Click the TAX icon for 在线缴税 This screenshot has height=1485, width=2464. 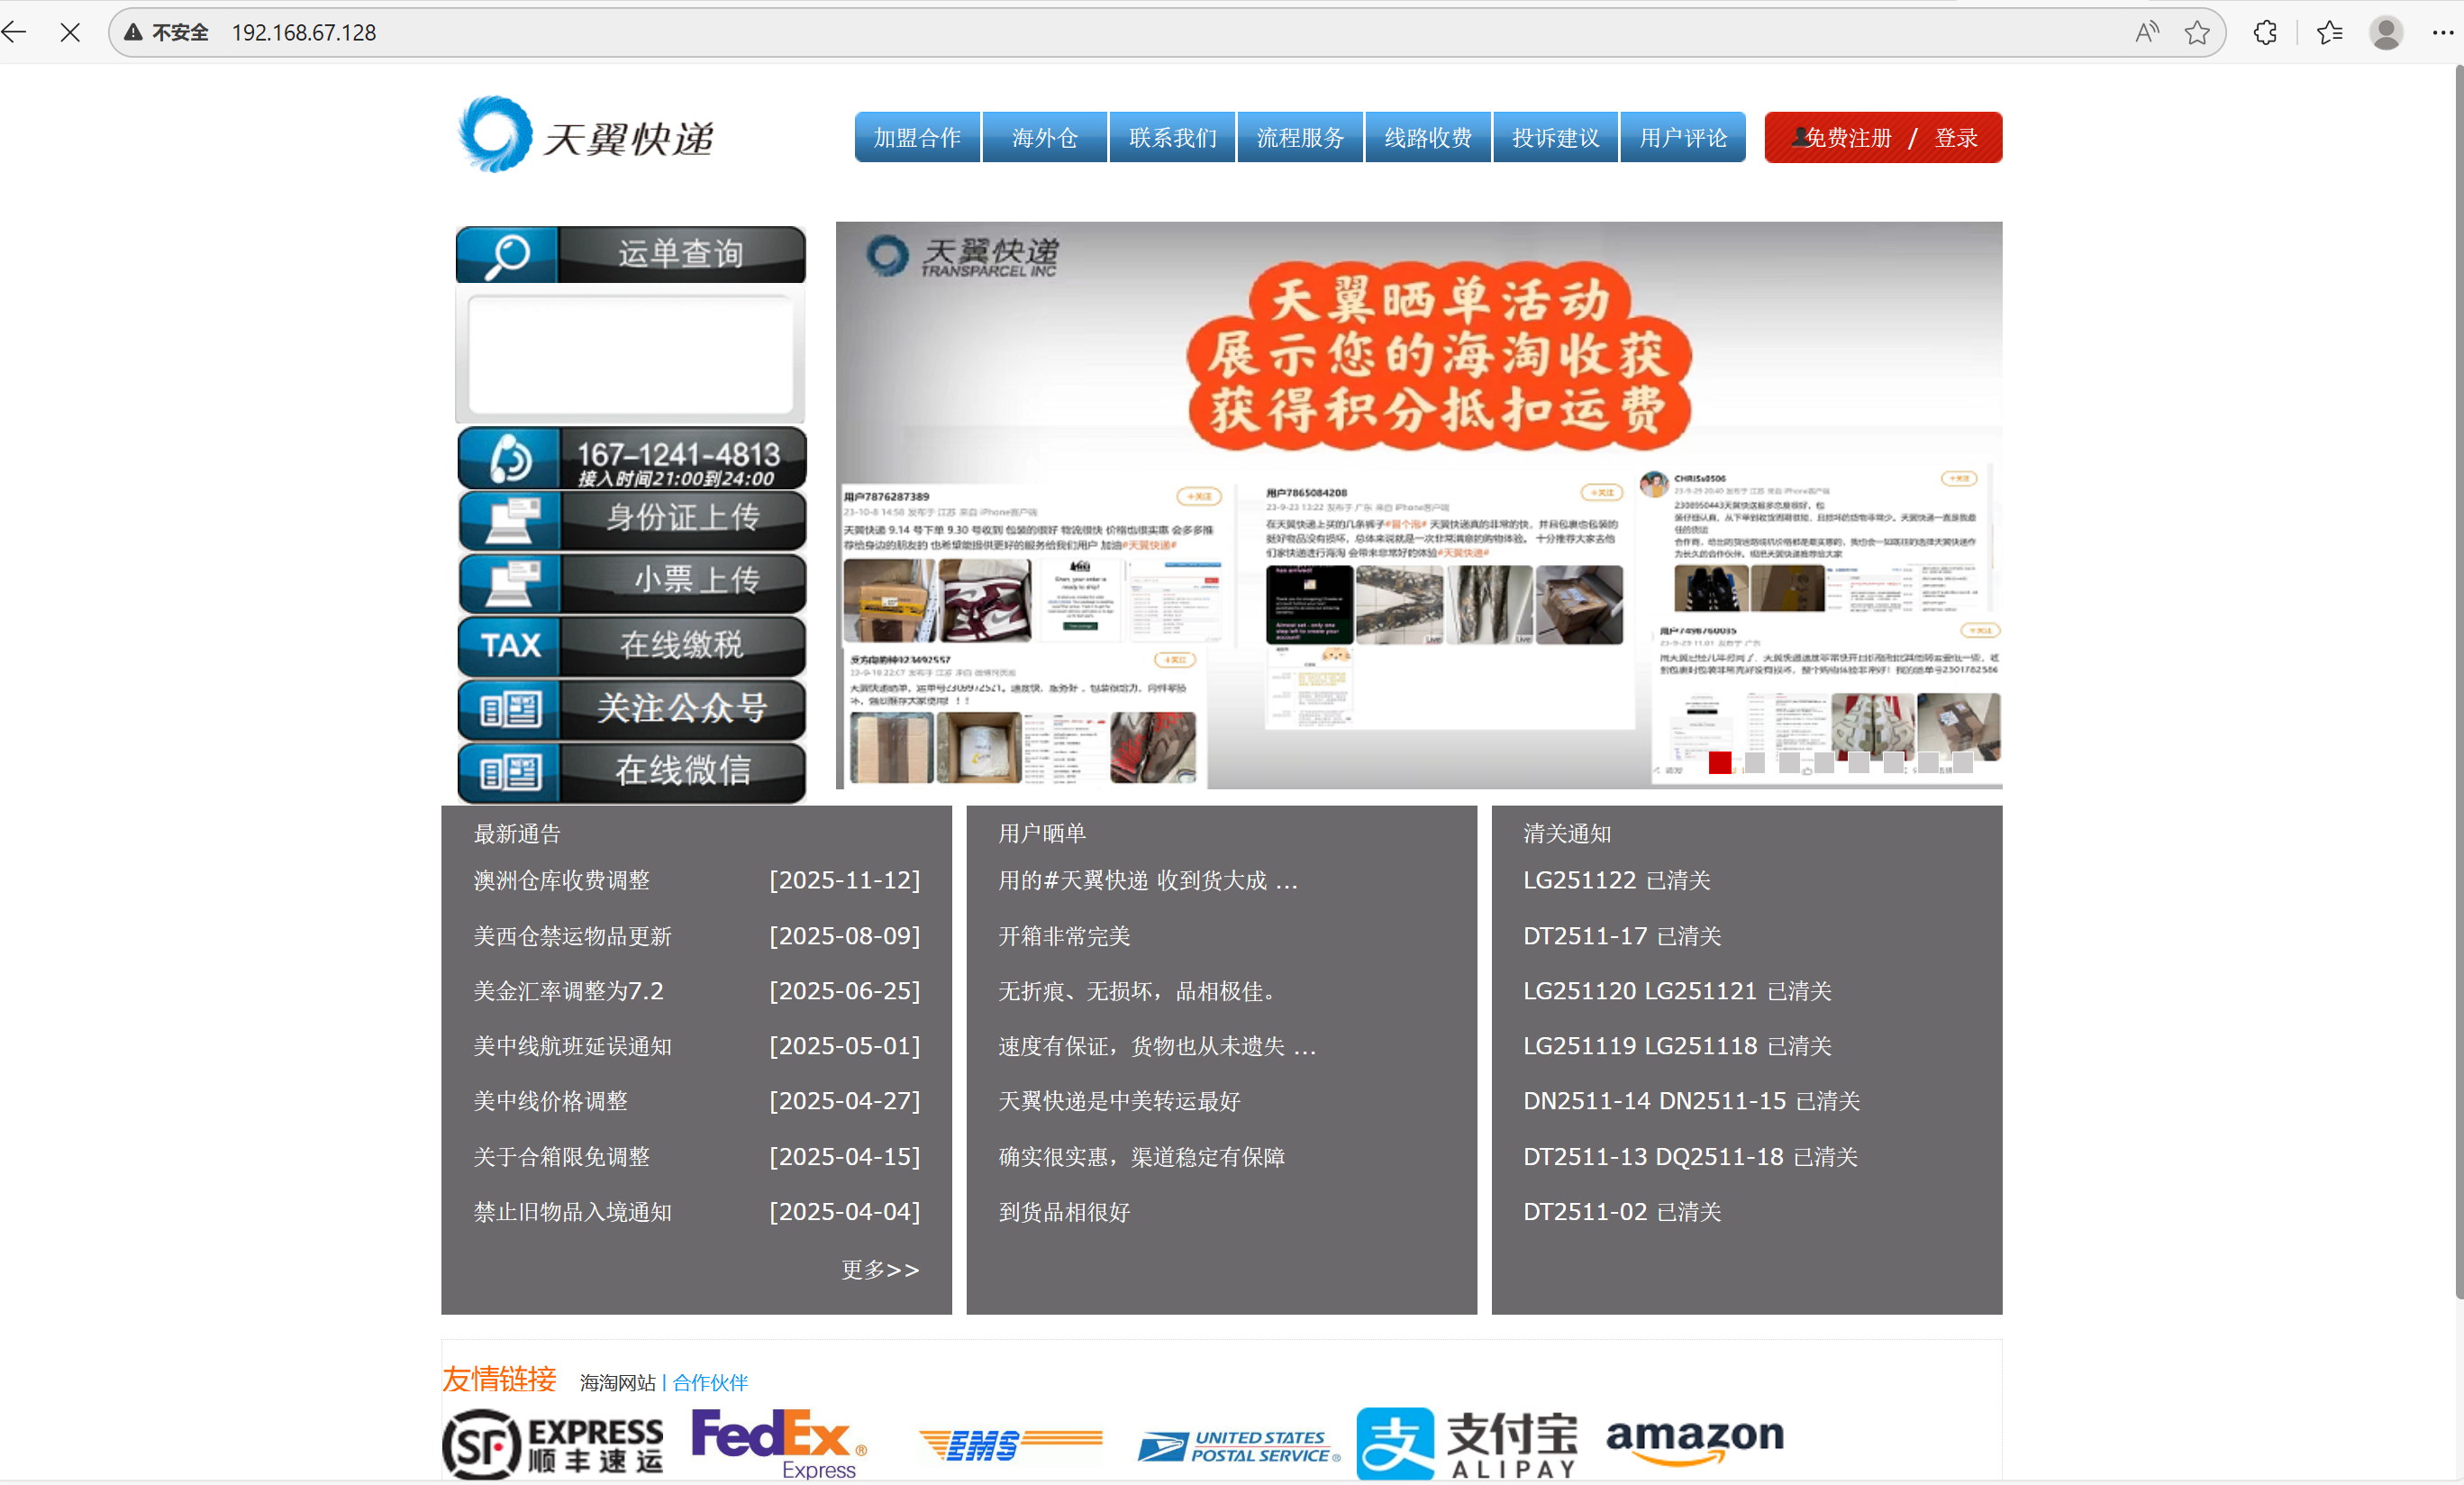coord(510,645)
